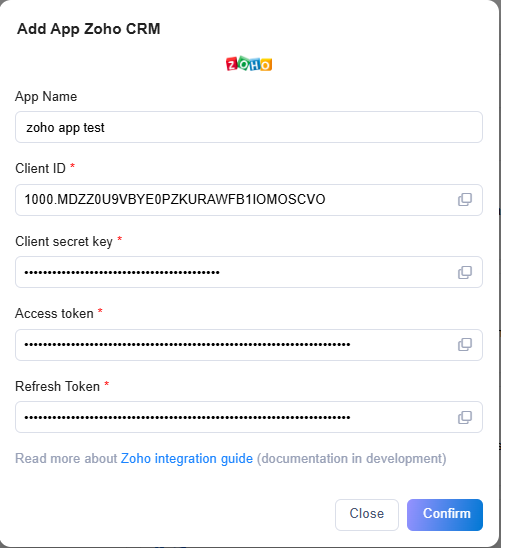Screen dimensions: 506x548
Task: Confirm adding the Zoho CRM app
Action: click(x=445, y=515)
